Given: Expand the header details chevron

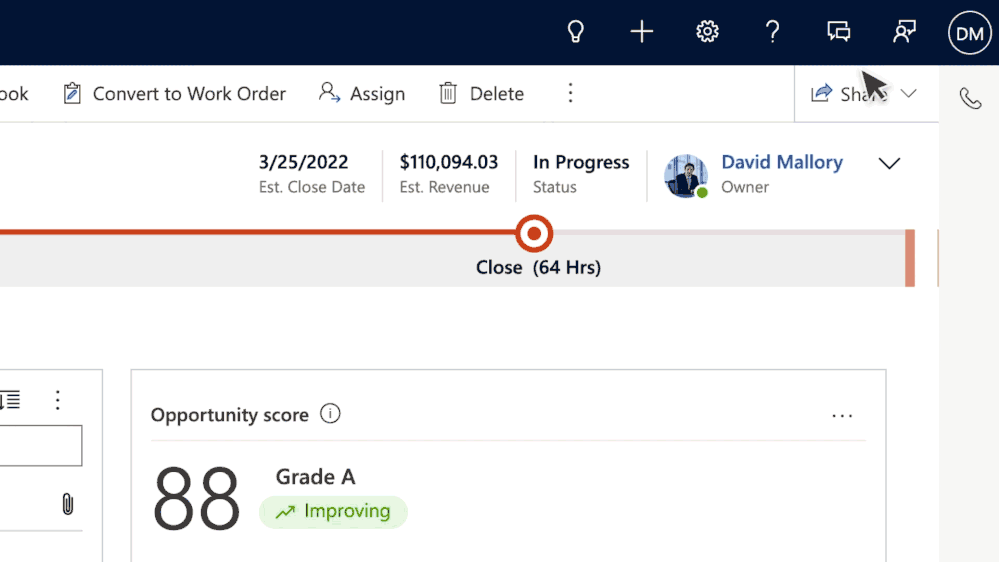Looking at the screenshot, I should 889,163.
